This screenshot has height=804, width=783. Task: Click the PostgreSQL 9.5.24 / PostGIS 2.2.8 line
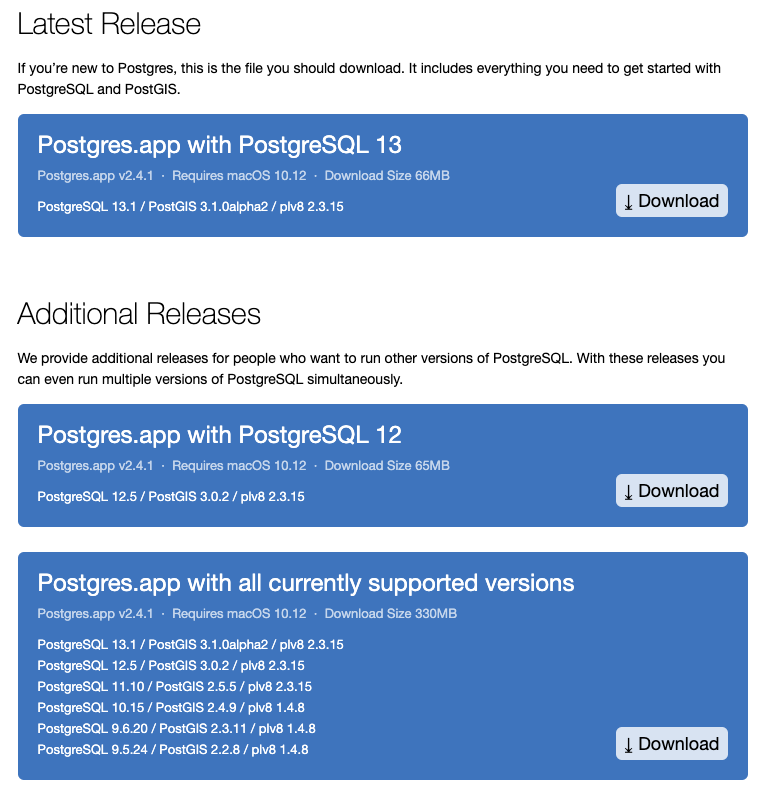[173, 750]
